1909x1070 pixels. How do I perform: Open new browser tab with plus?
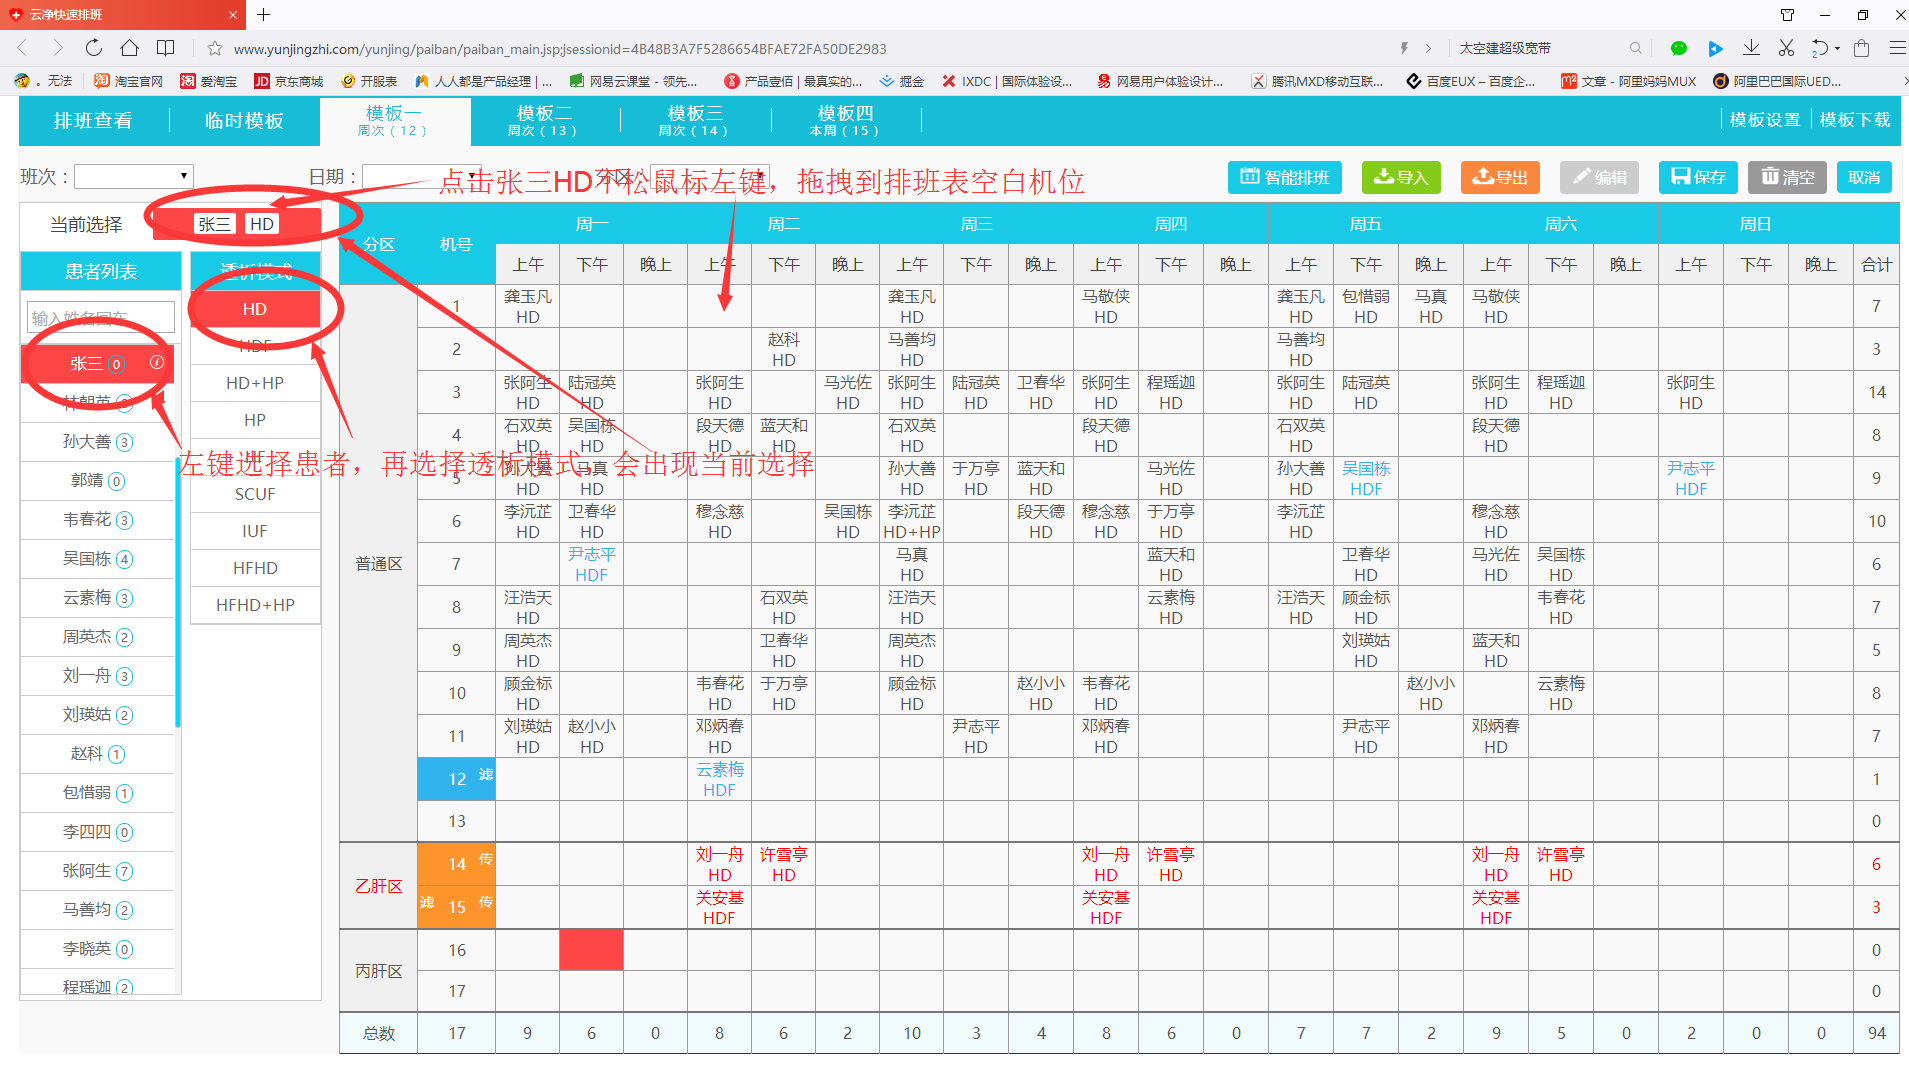[x=264, y=15]
